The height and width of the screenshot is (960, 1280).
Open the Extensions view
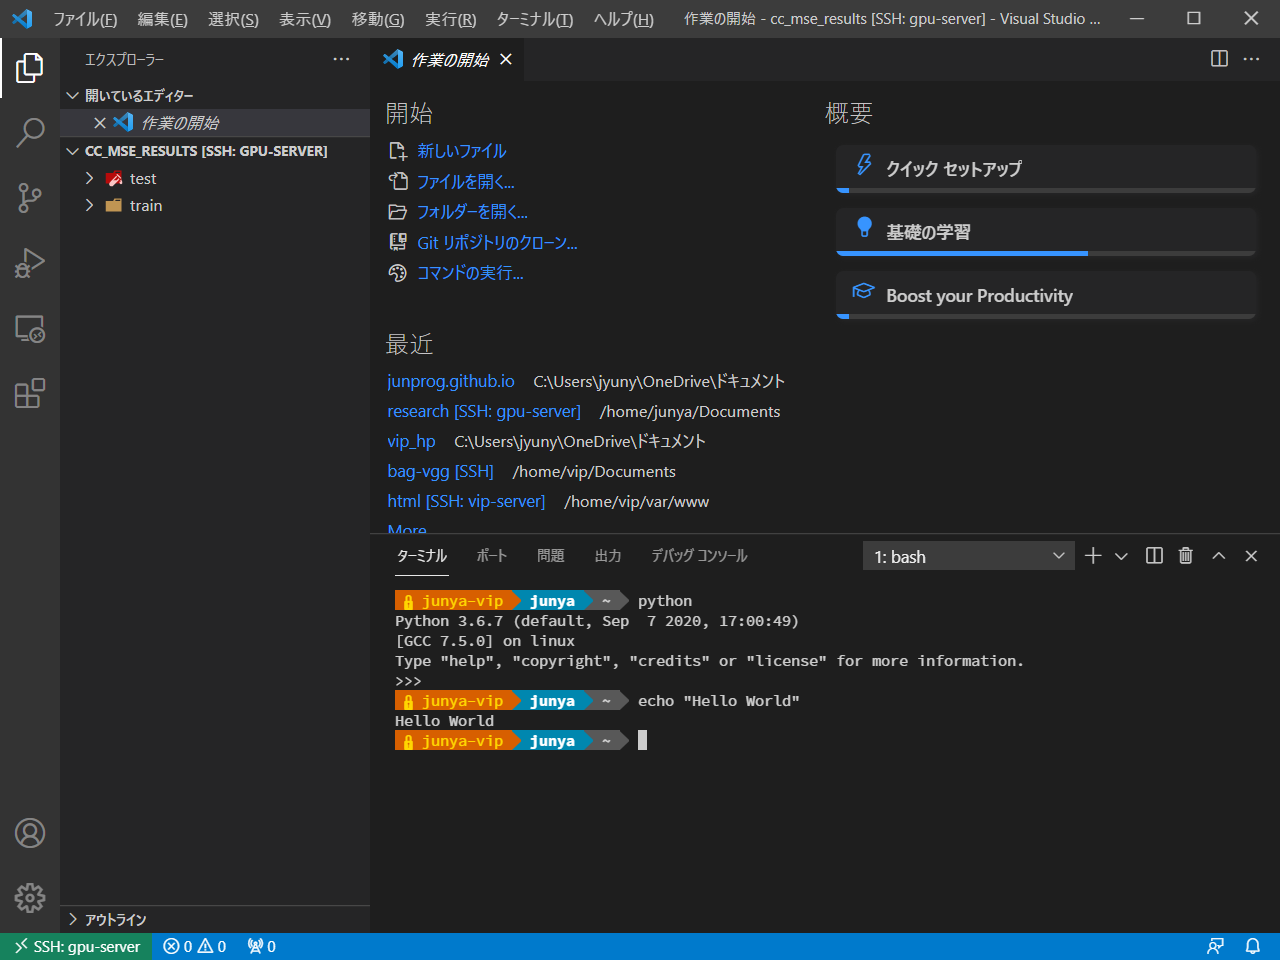[30, 393]
